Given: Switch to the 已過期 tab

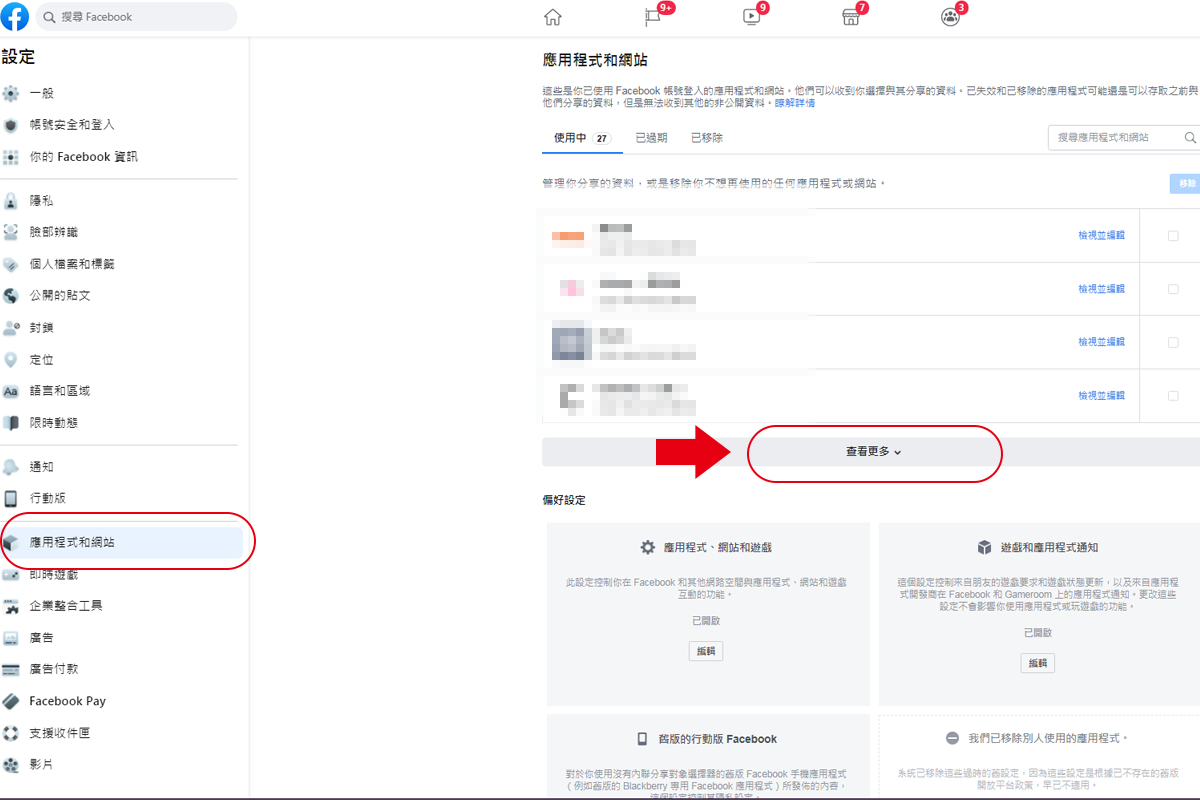Looking at the screenshot, I should pos(651,138).
